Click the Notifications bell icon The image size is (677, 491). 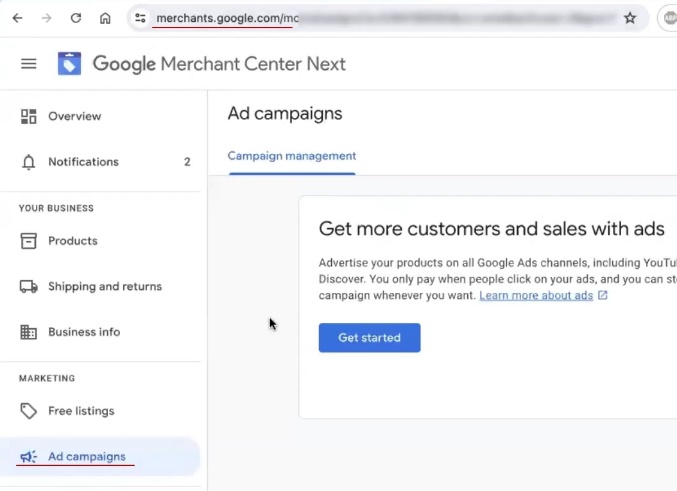tap(29, 162)
